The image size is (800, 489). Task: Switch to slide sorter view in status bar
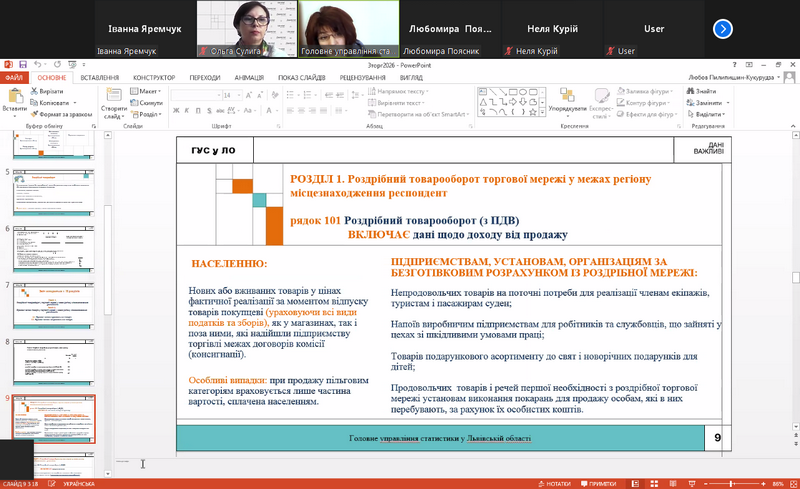pyautogui.click(x=654, y=483)
